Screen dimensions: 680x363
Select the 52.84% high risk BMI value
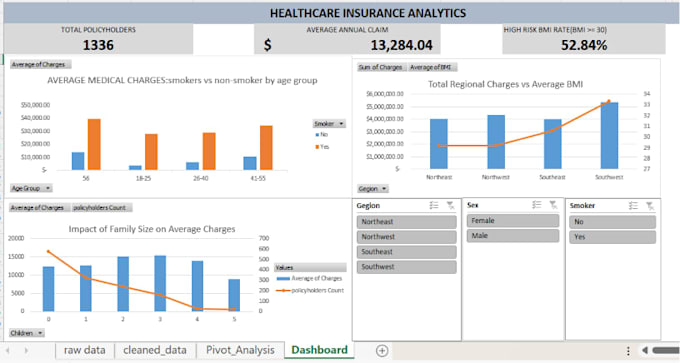[x=584, y=45]
